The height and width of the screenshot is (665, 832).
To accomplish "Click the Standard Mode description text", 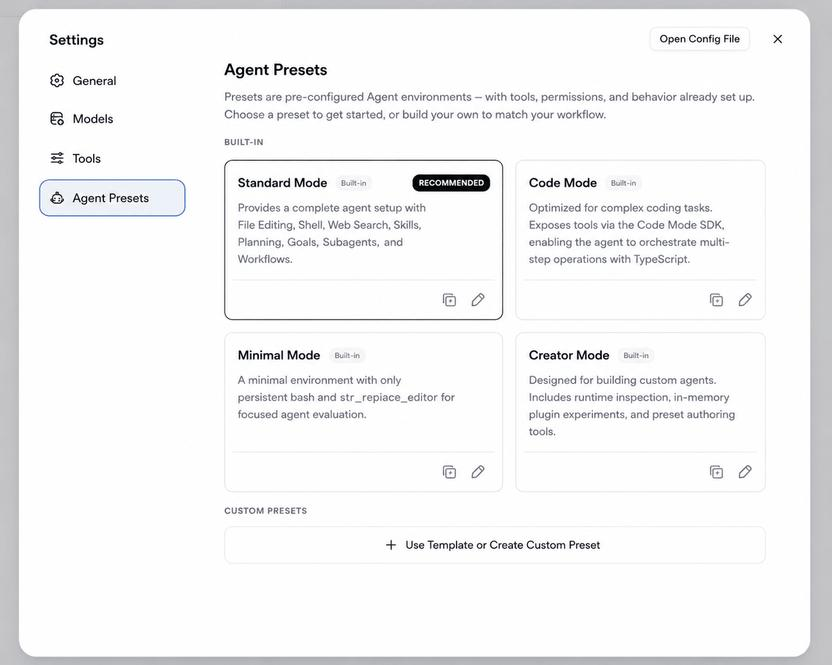I will (x=332, y=234).
